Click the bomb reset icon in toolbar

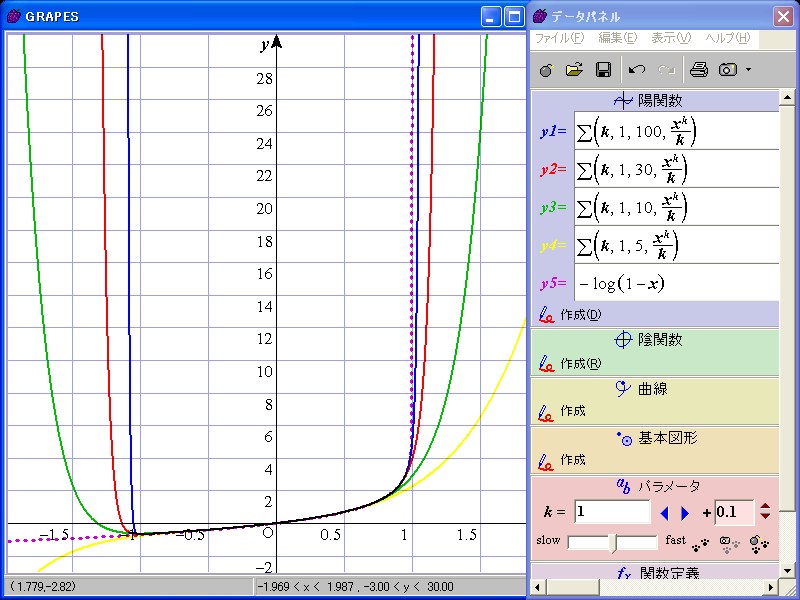(545, 70)
